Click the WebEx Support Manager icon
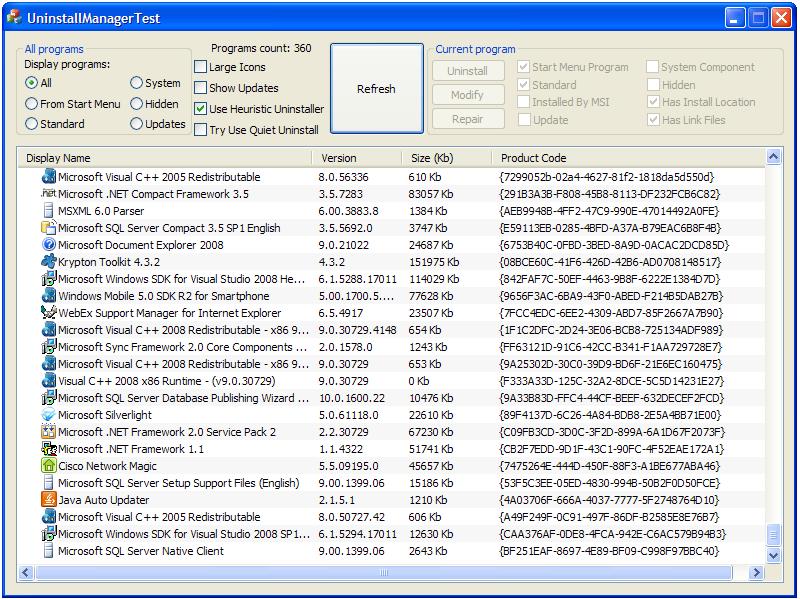Image resolution: width=800 pixels, height=599 pixels. (48, 313)
